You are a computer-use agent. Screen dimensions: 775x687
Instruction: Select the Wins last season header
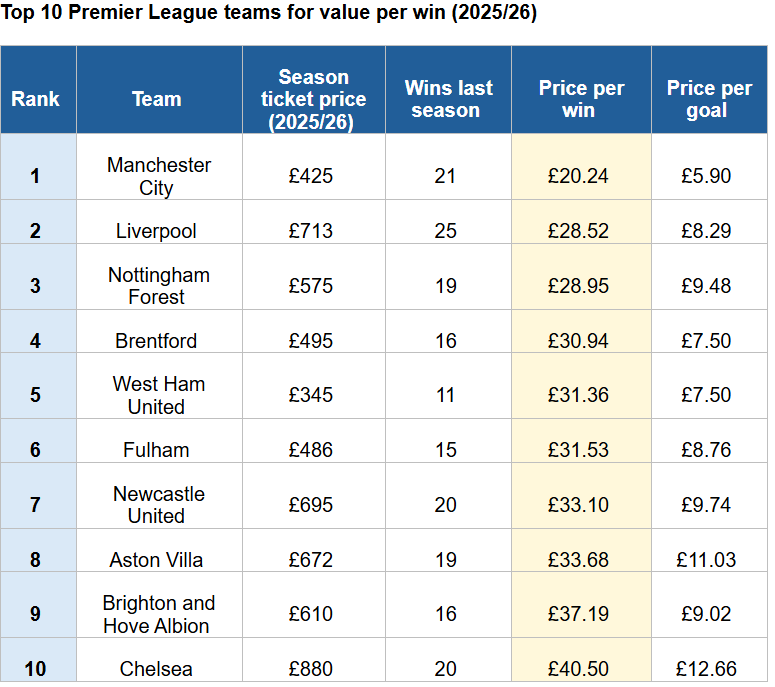pos(446,99)
